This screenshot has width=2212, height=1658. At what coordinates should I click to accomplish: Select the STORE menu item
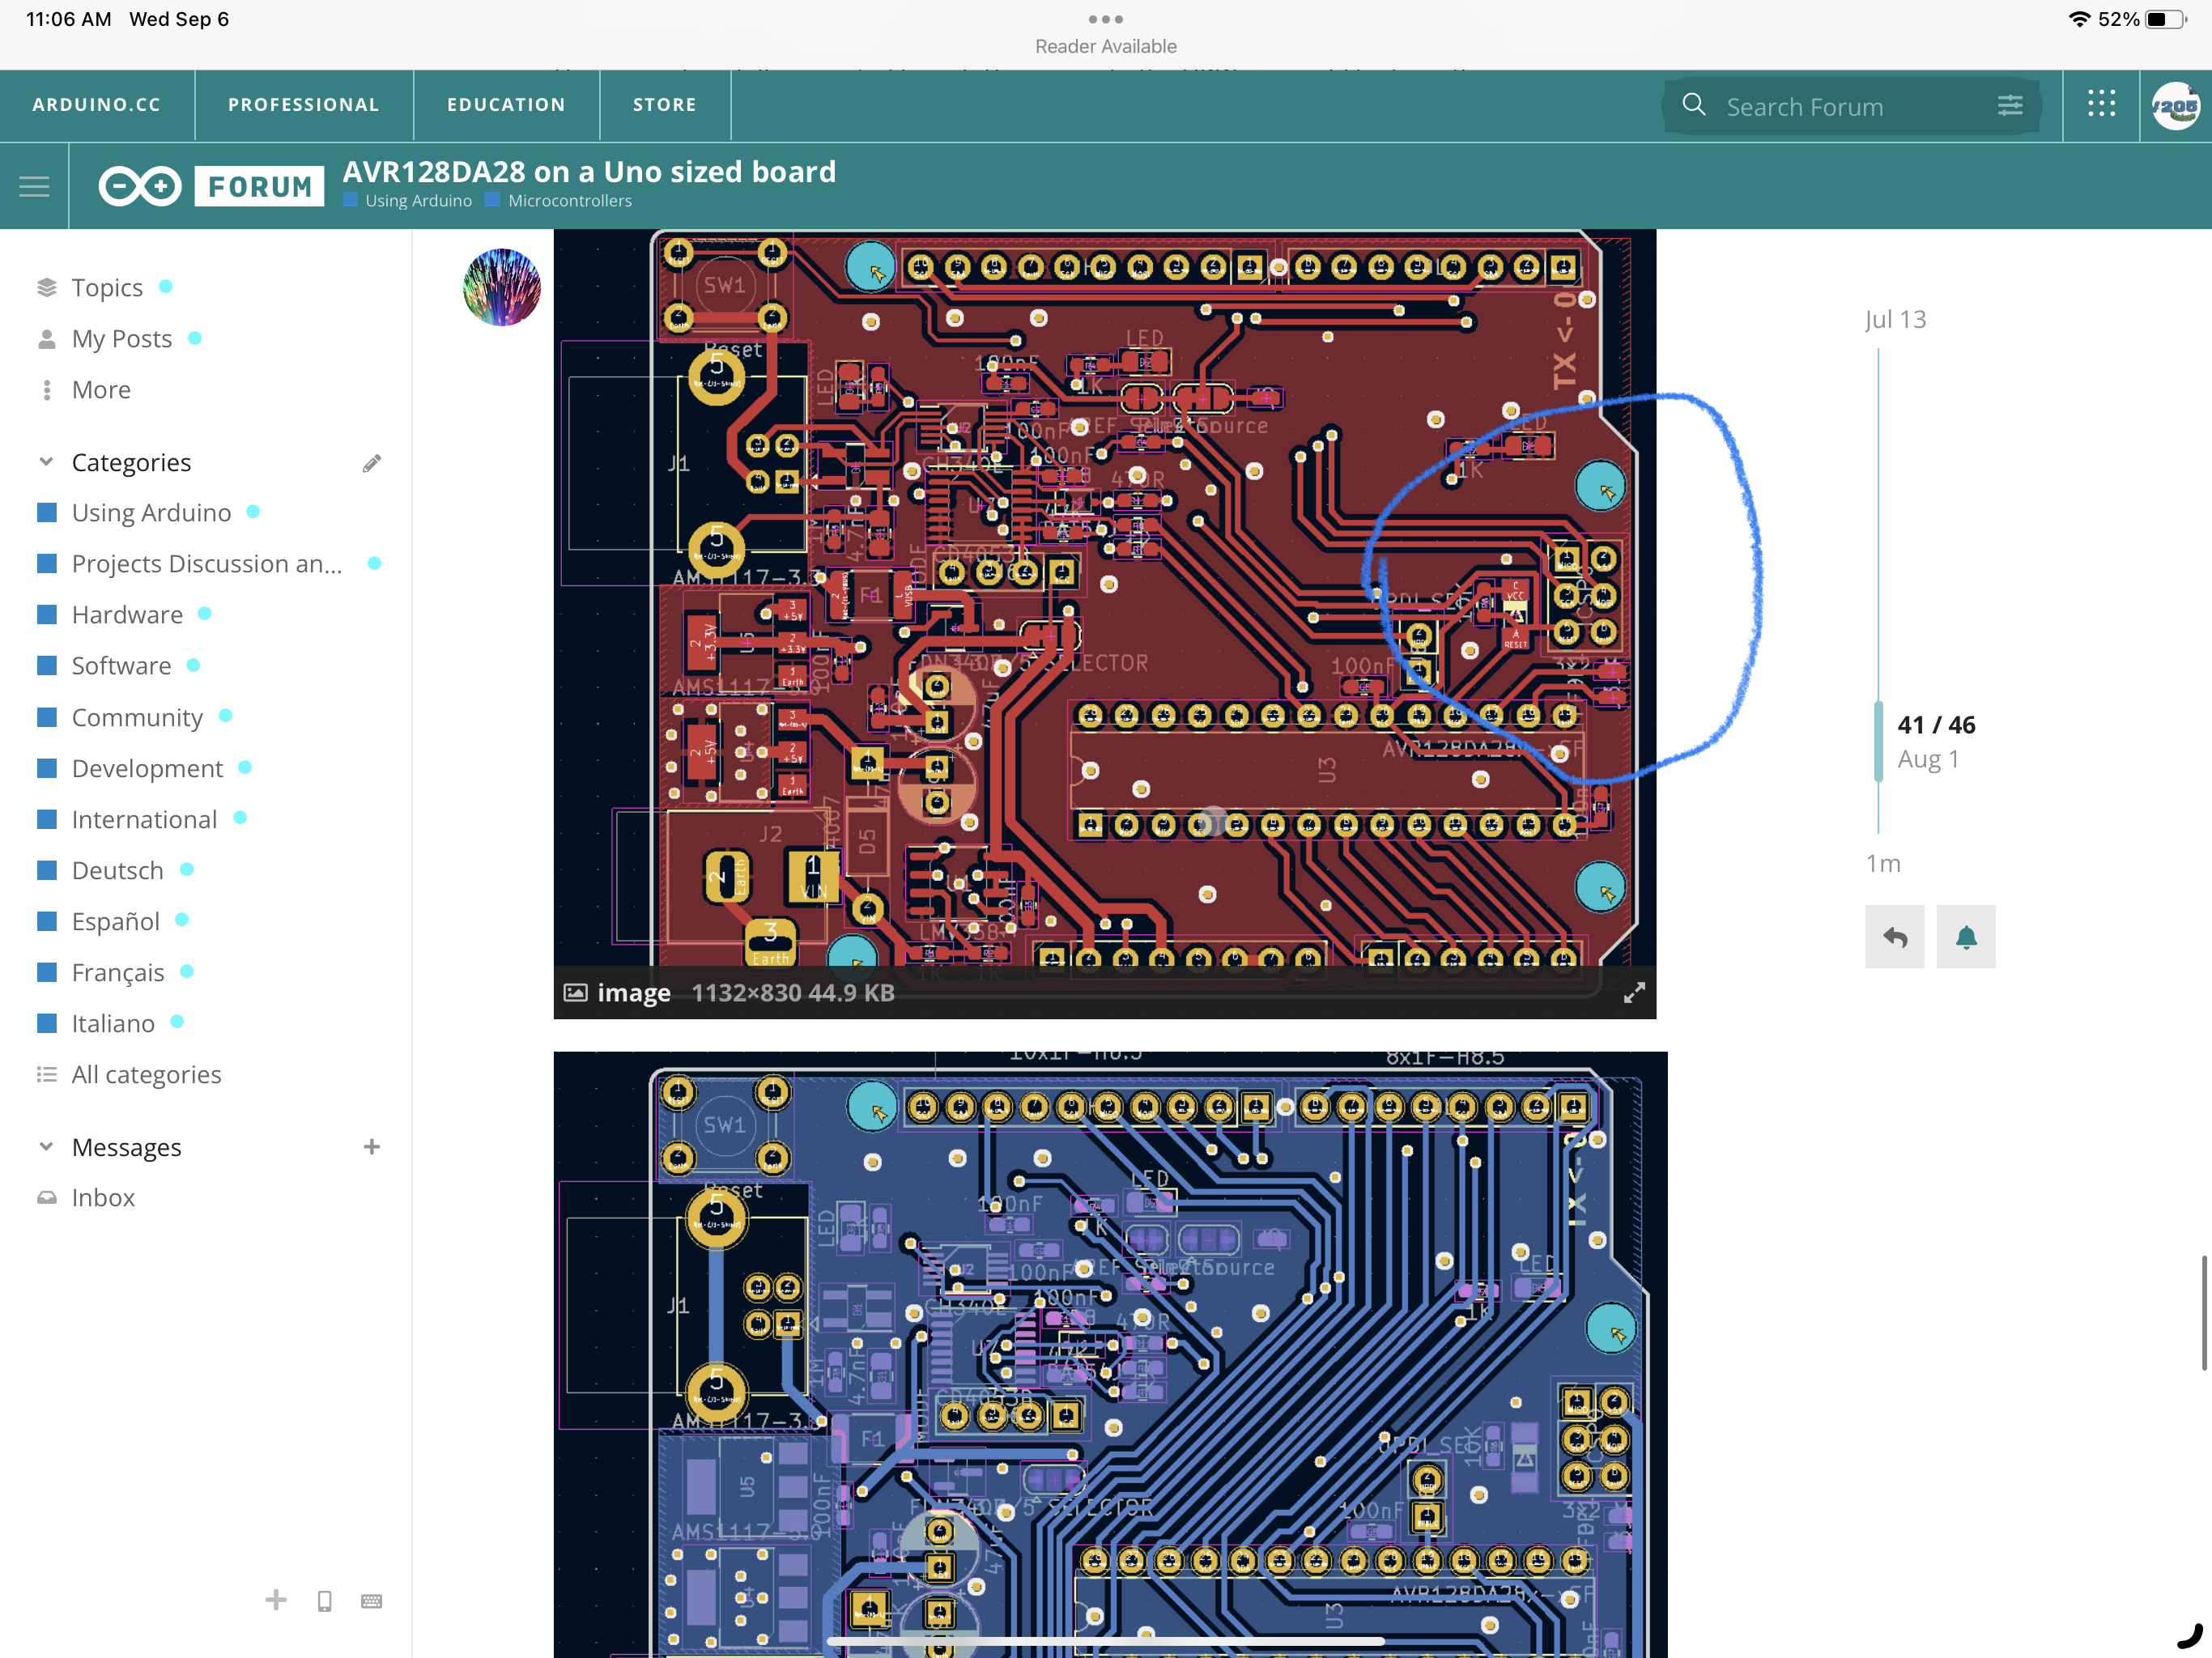point(664,104)
